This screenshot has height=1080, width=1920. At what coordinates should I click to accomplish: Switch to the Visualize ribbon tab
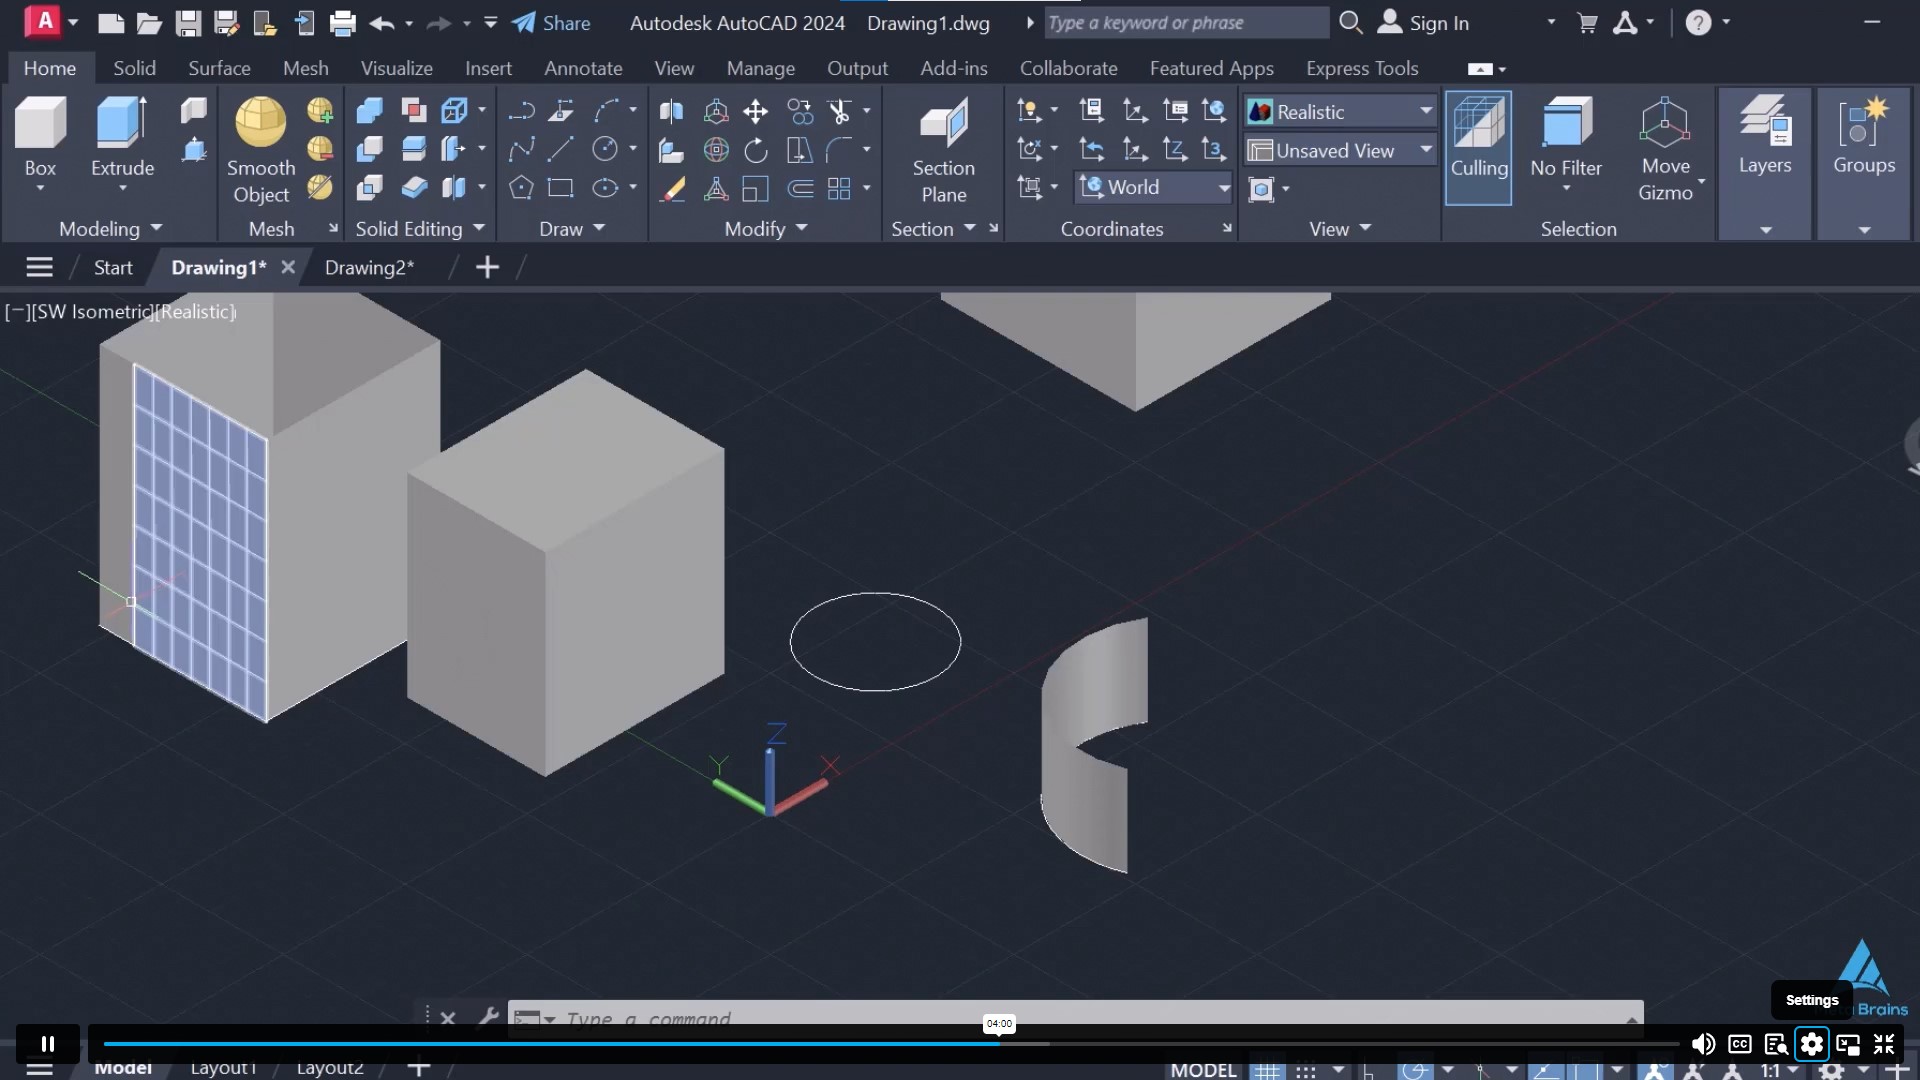tap(397, 67)
